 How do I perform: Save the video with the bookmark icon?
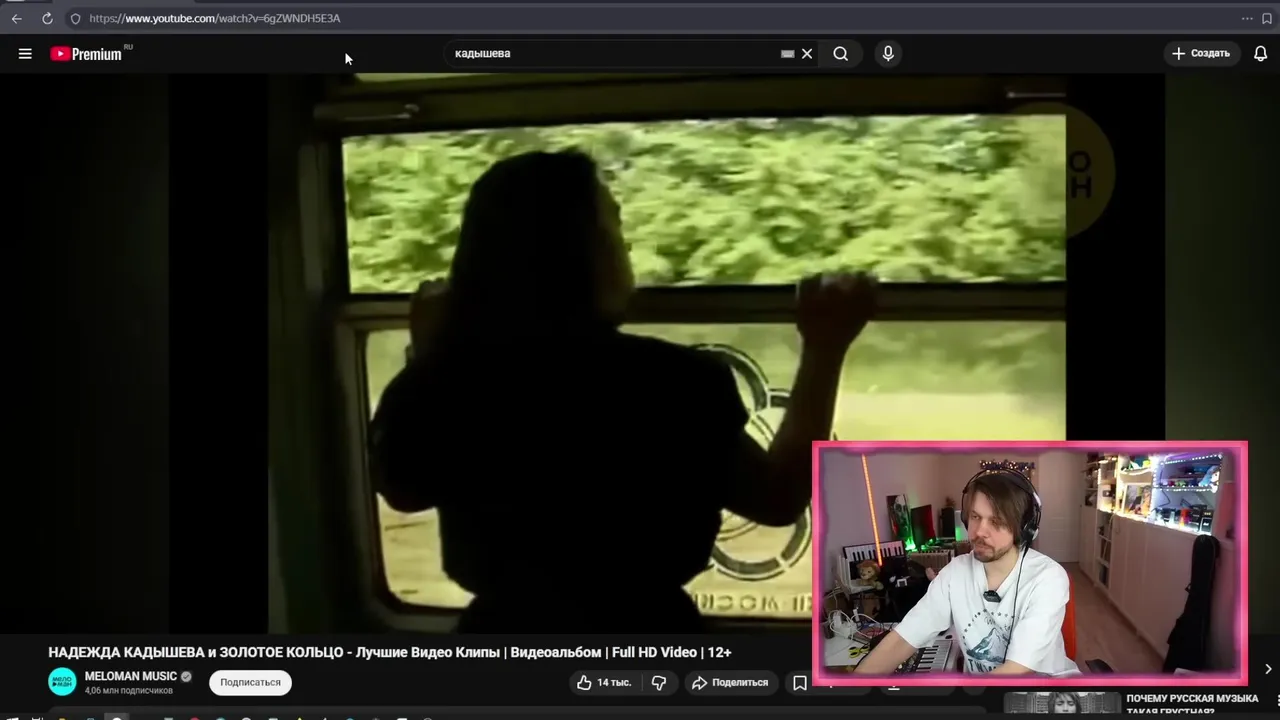tap(800, 682)
